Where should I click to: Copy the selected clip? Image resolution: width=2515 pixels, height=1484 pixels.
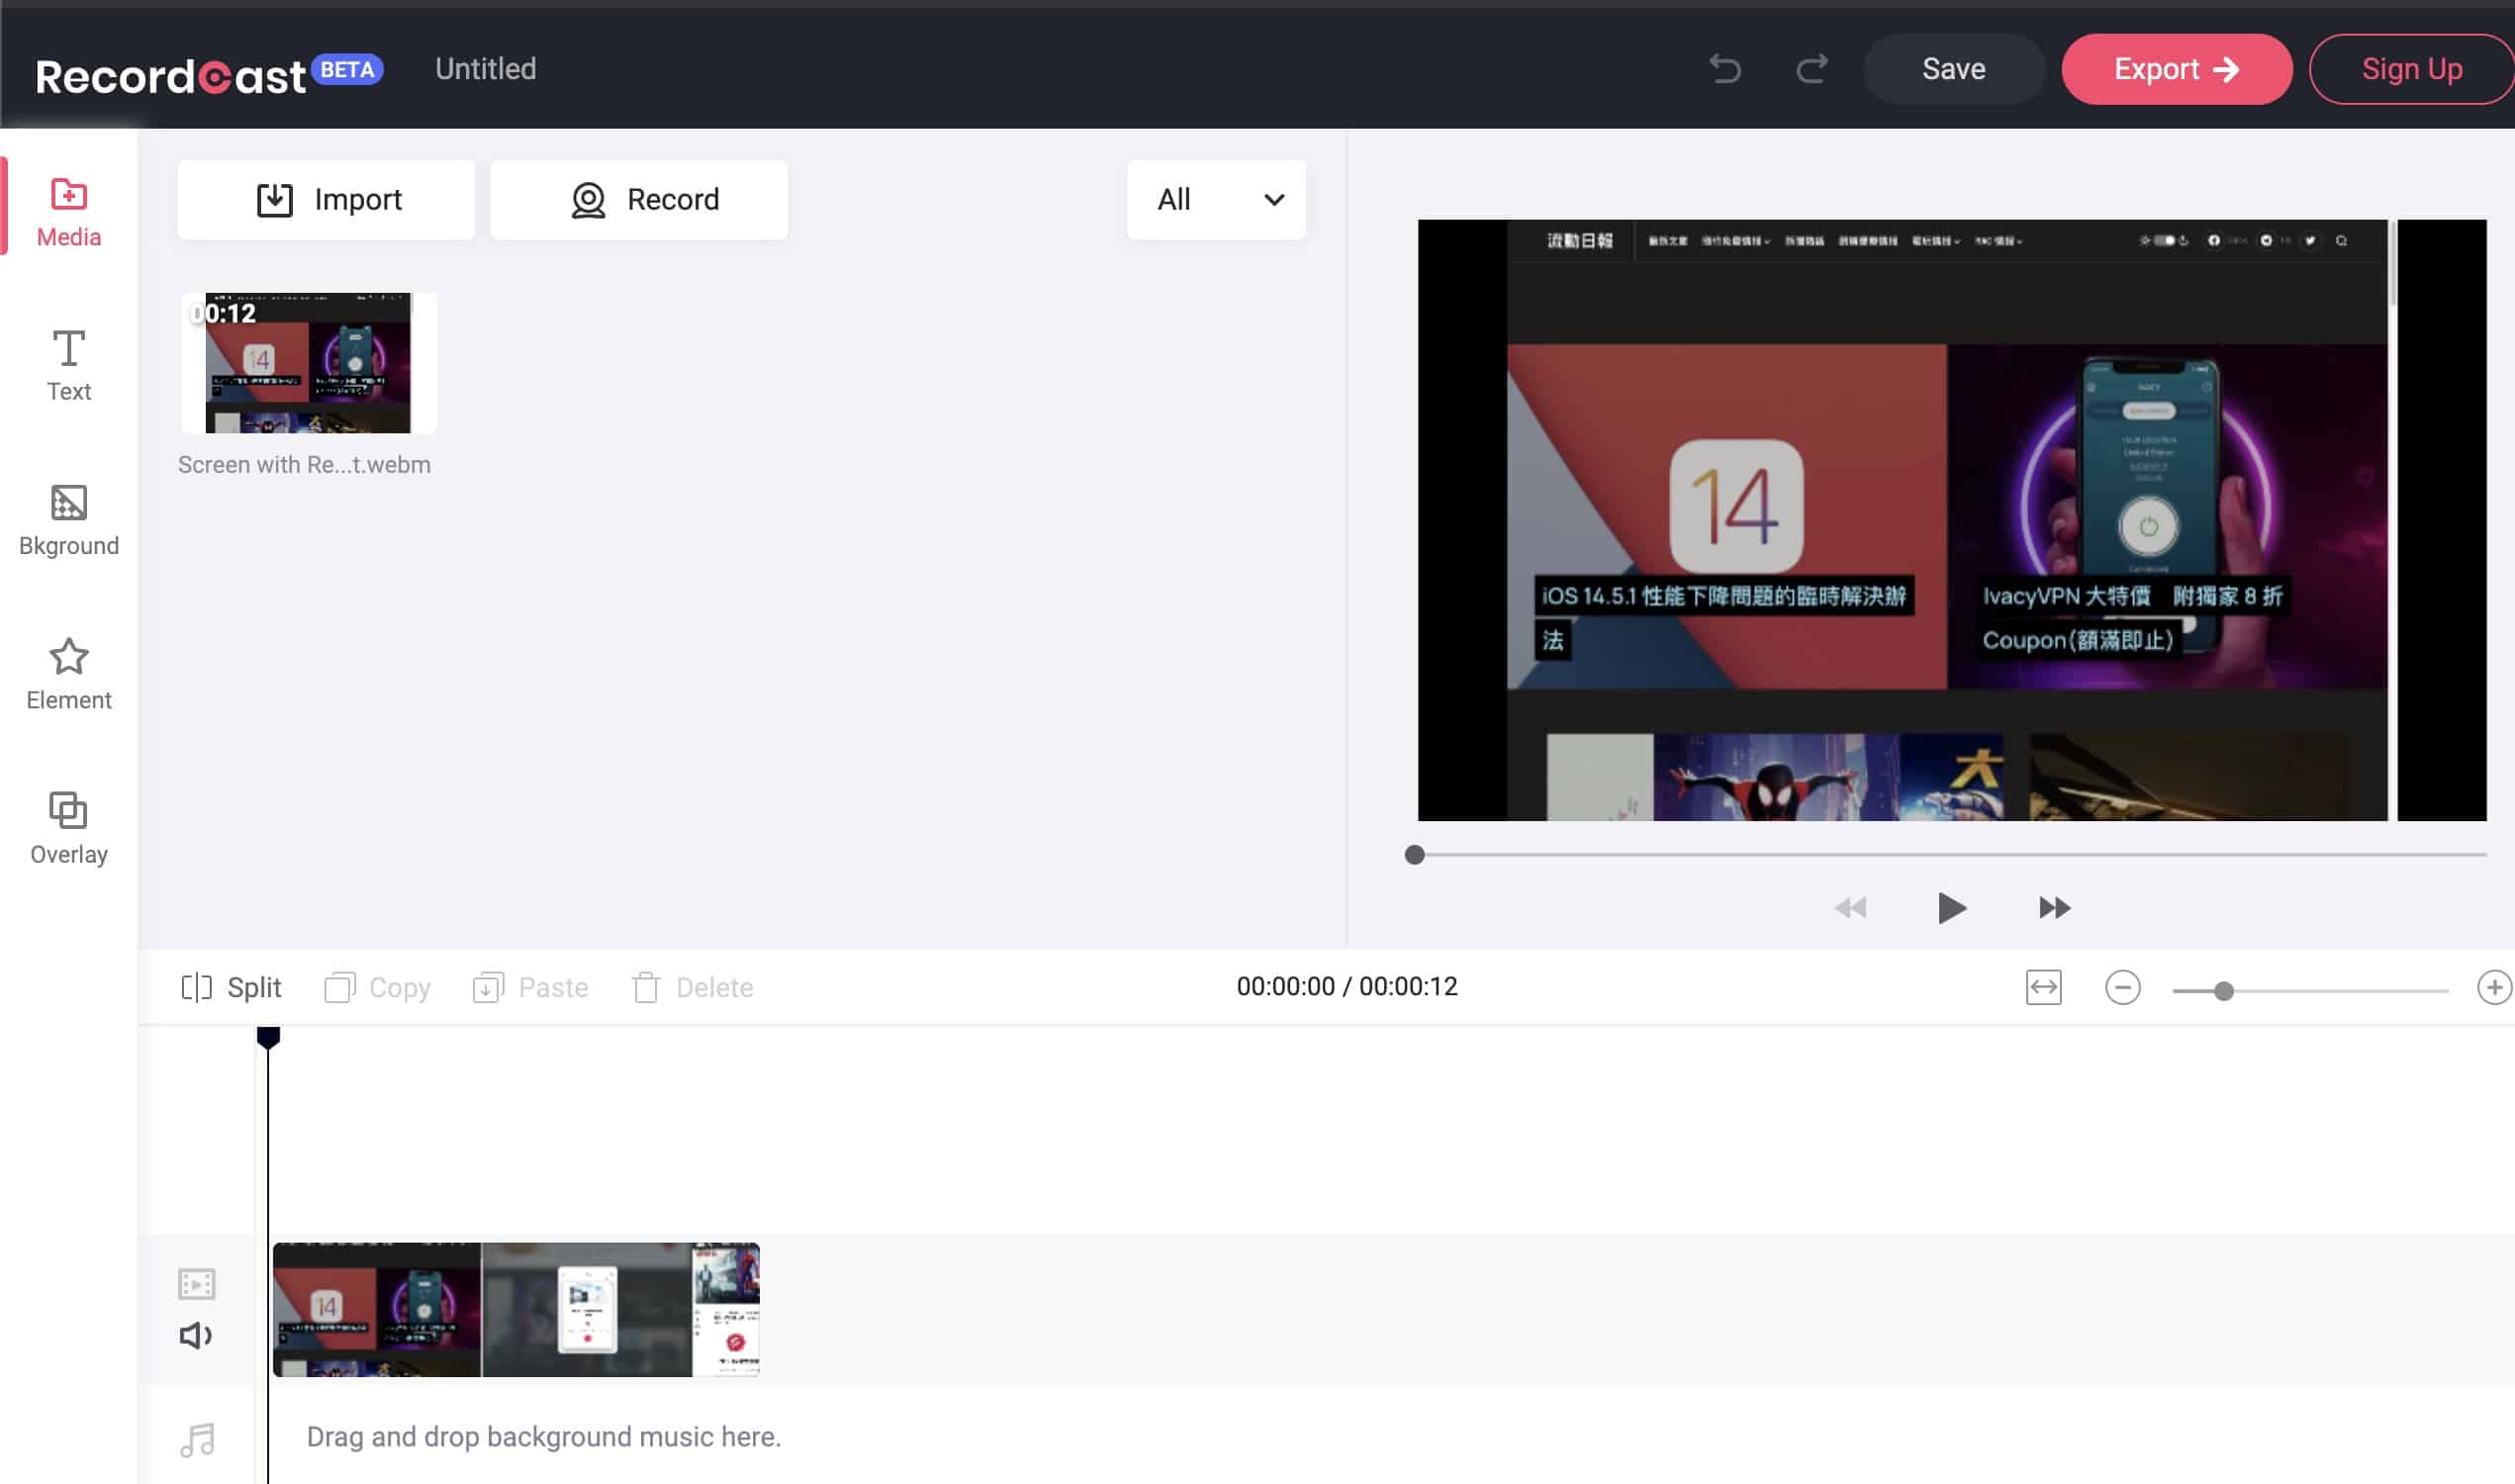point(377,988)
